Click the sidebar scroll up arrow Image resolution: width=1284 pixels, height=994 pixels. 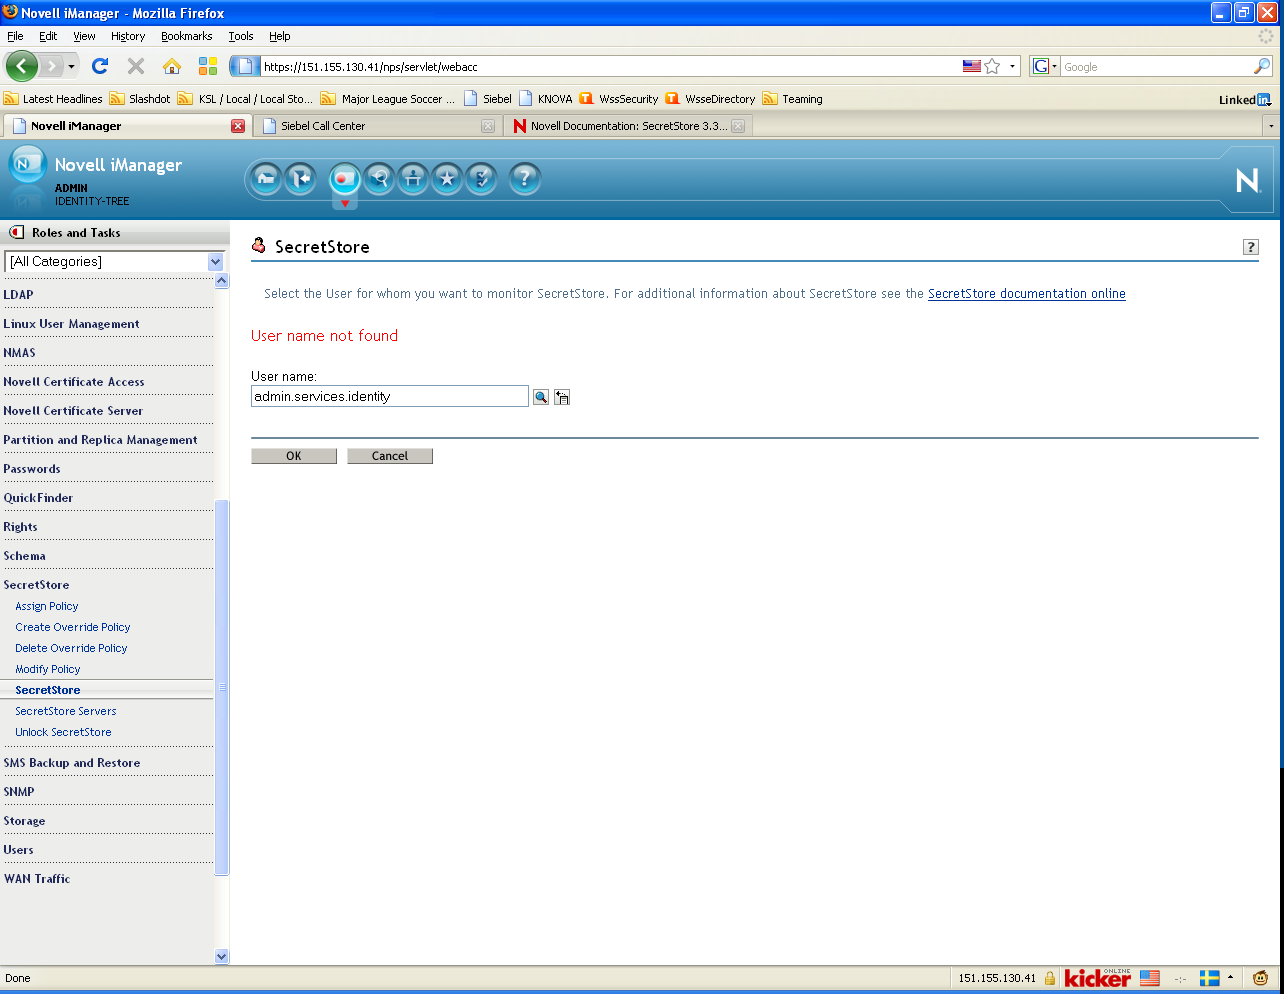(222, 281)
